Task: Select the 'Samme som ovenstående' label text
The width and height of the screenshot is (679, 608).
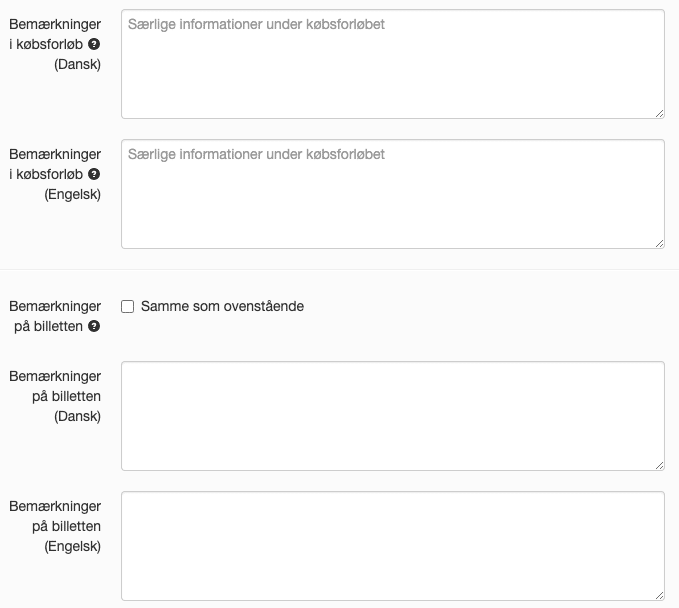Action: pyautogui.click(x=222, y=306)
